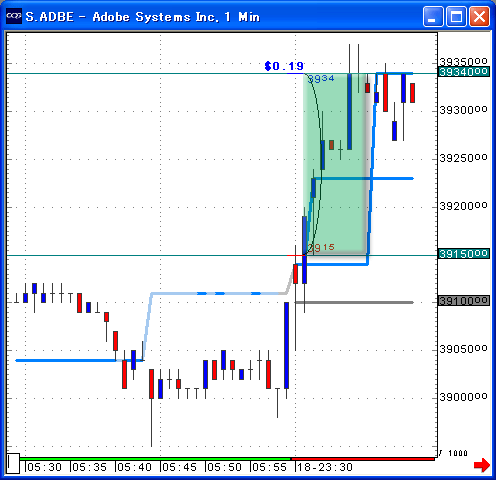Click the 05:30 time axis label
Viewport: 496px width, 480px height.
click(x=45, y=467)
